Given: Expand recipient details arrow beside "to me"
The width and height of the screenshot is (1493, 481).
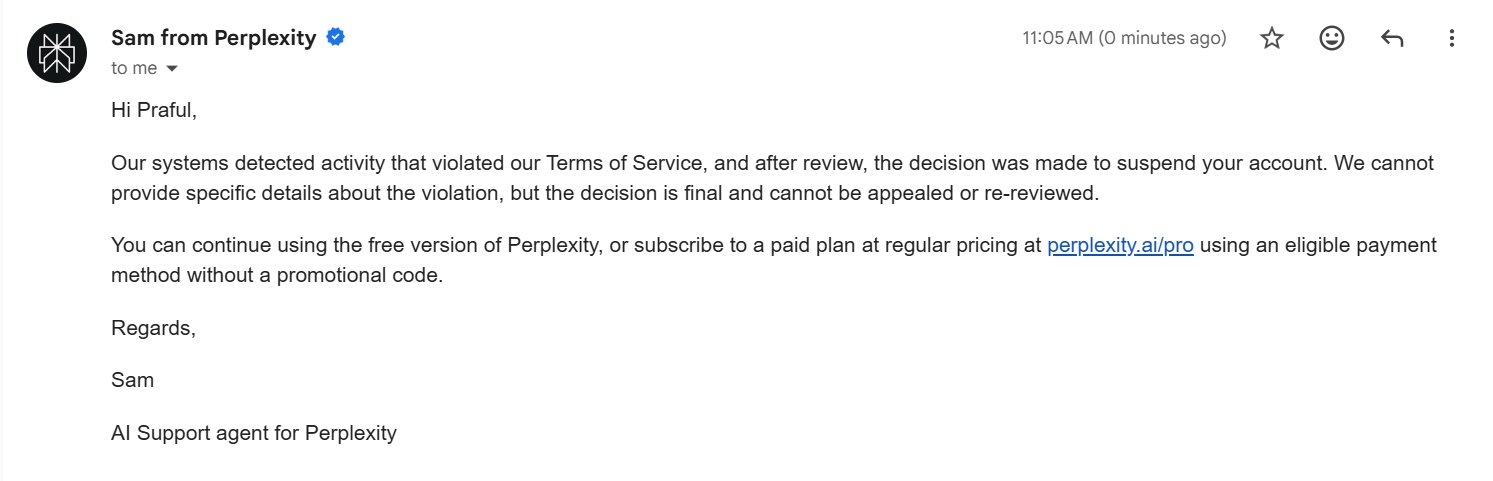Looking at the screenshot, I should pyautogui.click(x=171, y=69).
